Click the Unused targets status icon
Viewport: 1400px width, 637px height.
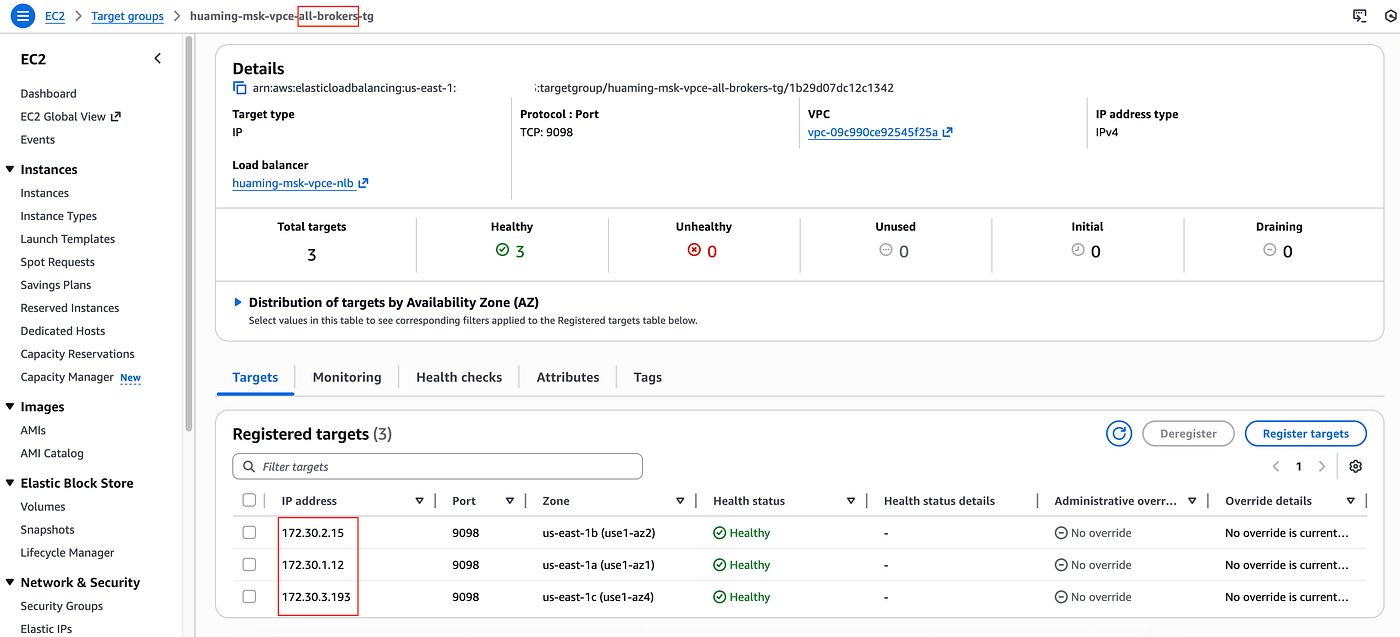pos(885,250)
